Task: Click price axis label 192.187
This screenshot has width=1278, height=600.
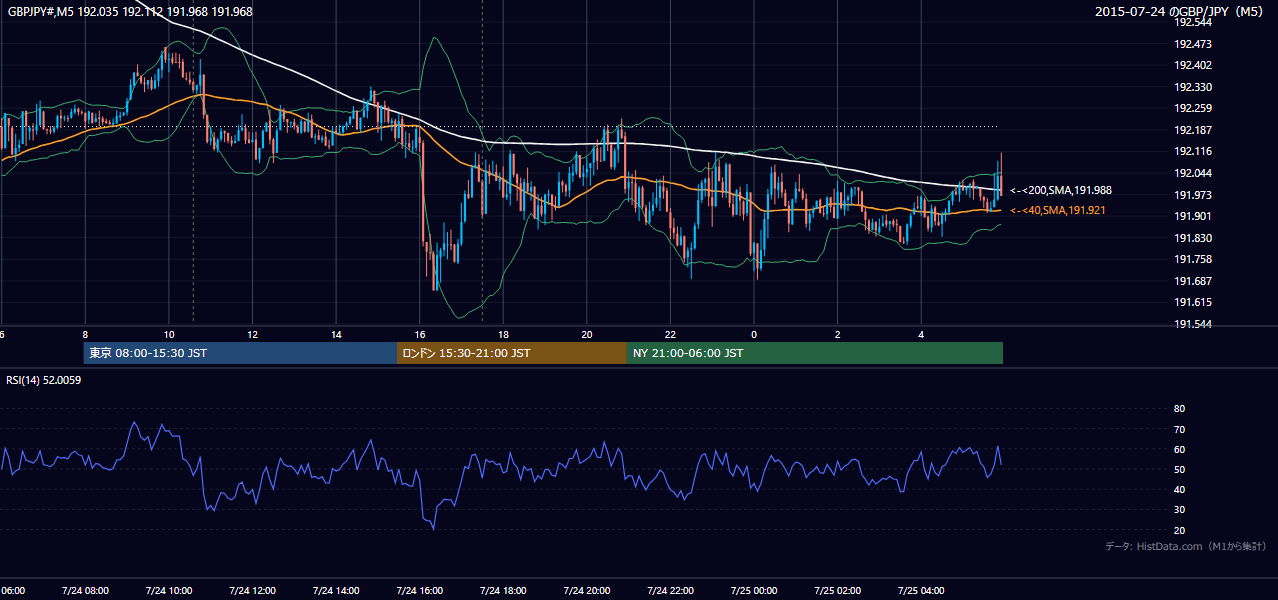Action: tap(1192, 130)
